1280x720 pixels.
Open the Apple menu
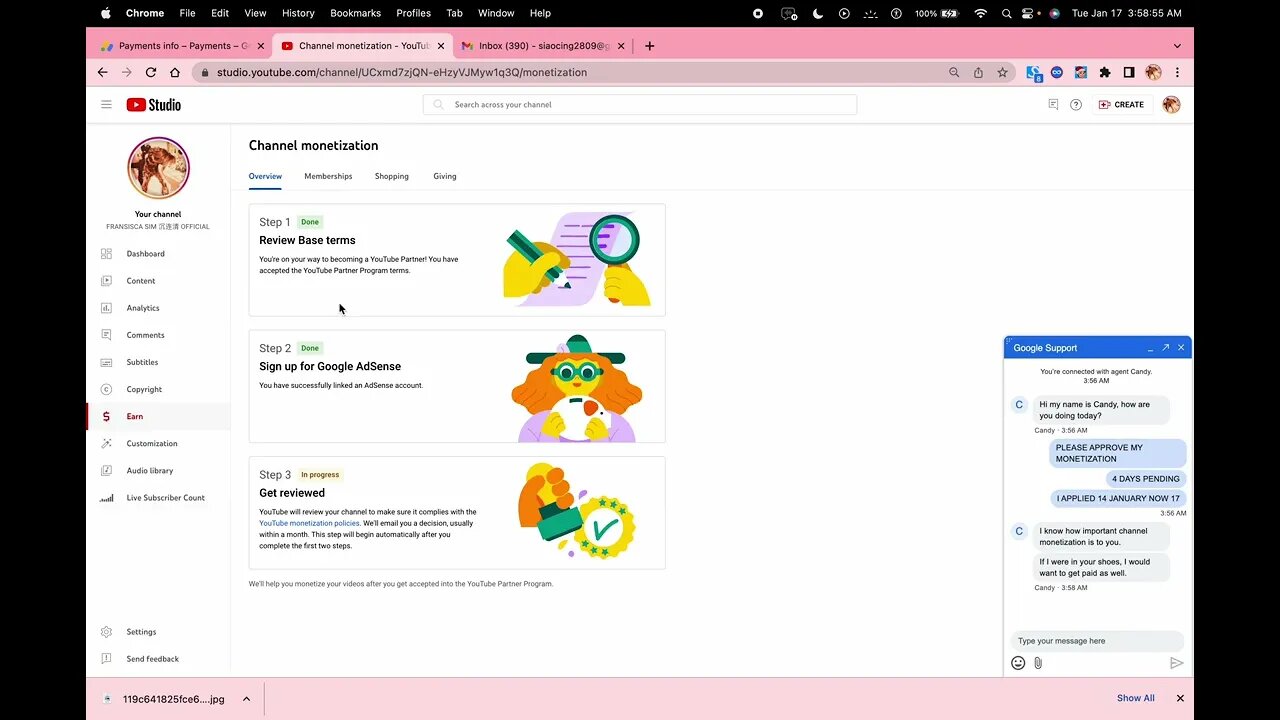[x=106, y=13]
